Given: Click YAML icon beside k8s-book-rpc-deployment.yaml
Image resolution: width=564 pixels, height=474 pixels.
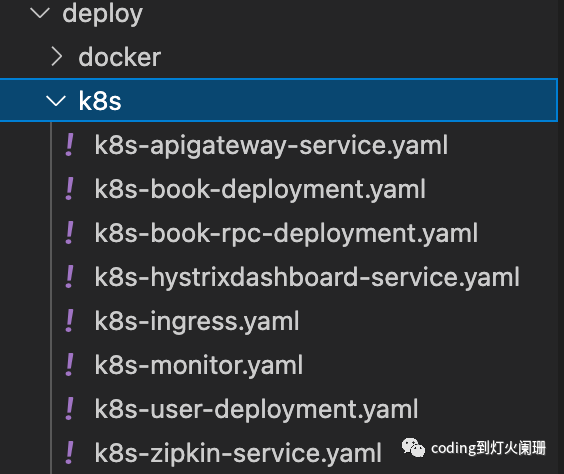Looking at the screenshot, I should pyautogui.click(x=69, y=233).
